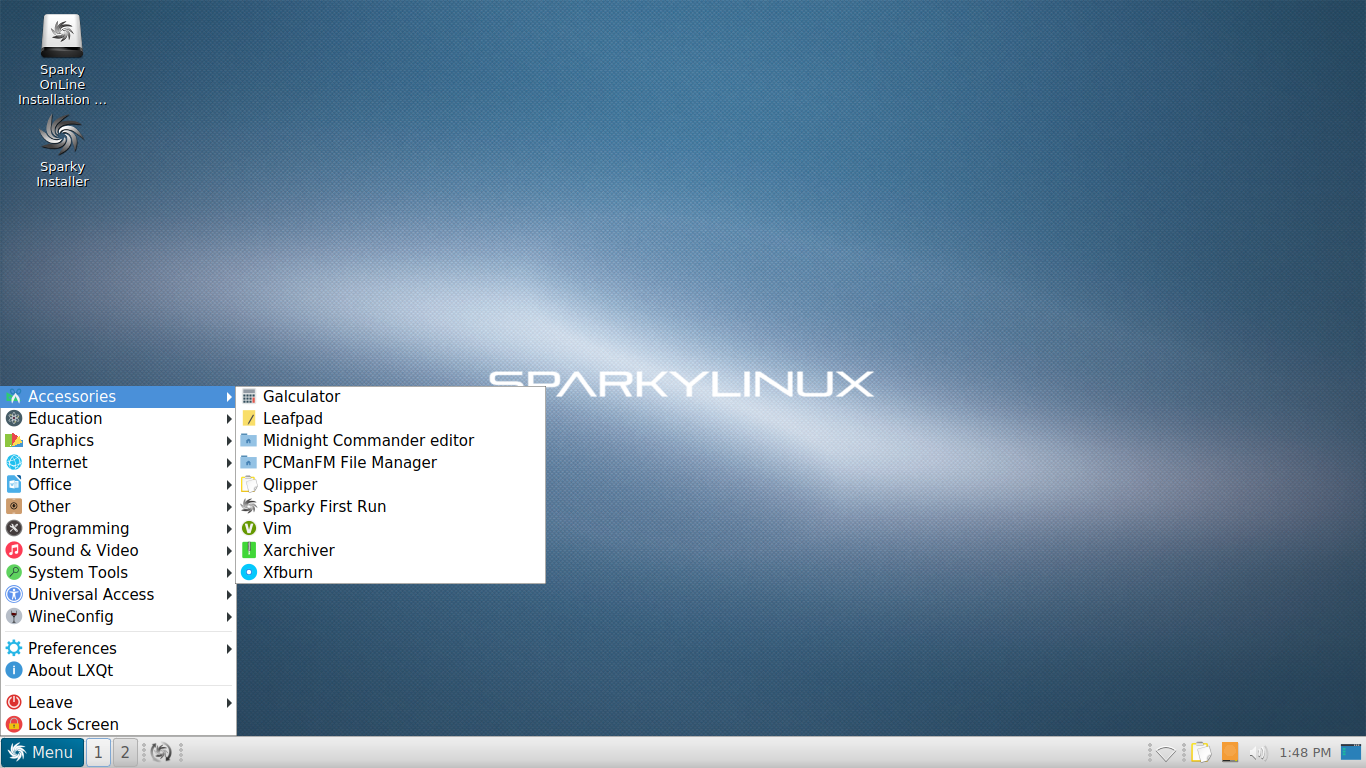1366x768 pixels.
Task: Expand the Leave submenu arrow
Action: pyautogui.click(x=229, y=703)
